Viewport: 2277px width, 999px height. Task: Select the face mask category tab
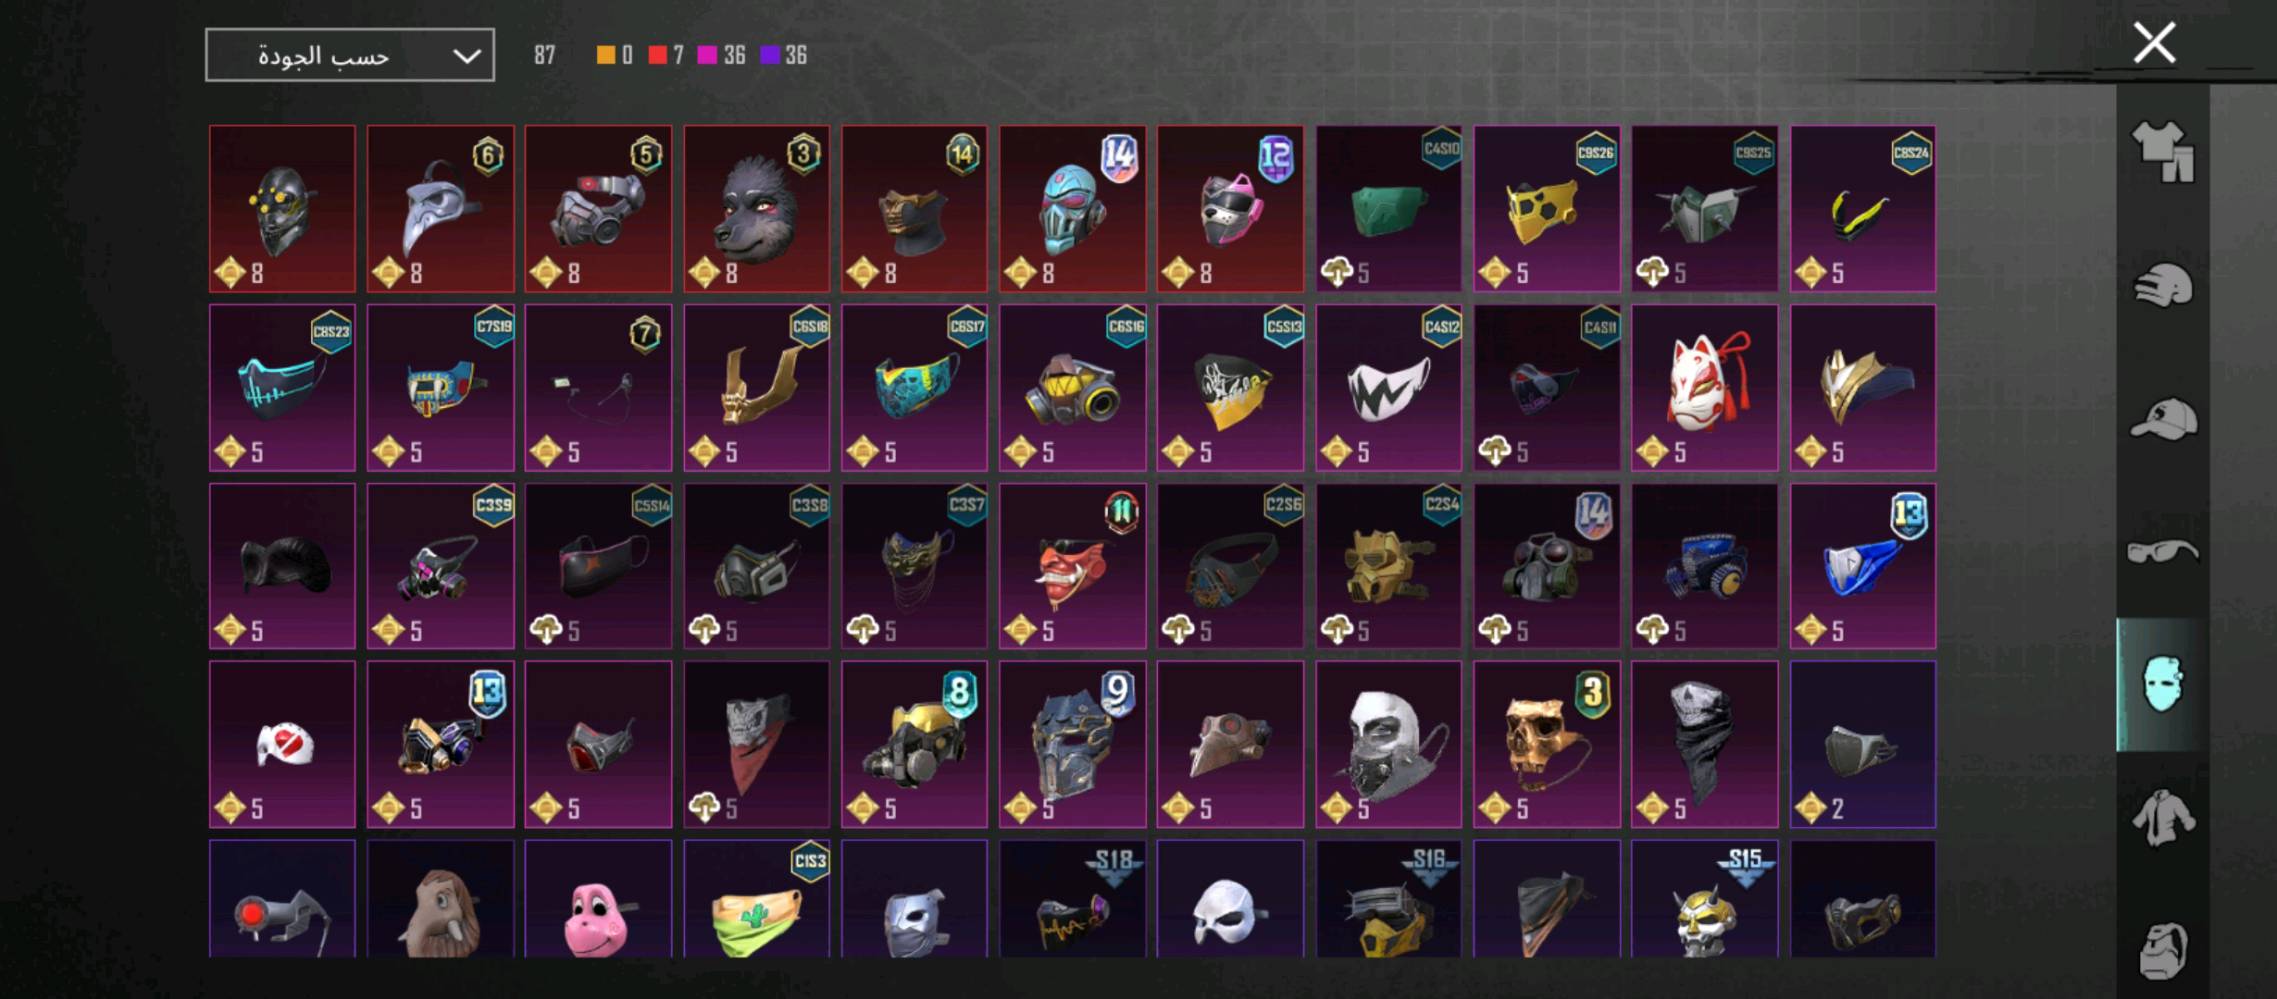[2162, 684]
